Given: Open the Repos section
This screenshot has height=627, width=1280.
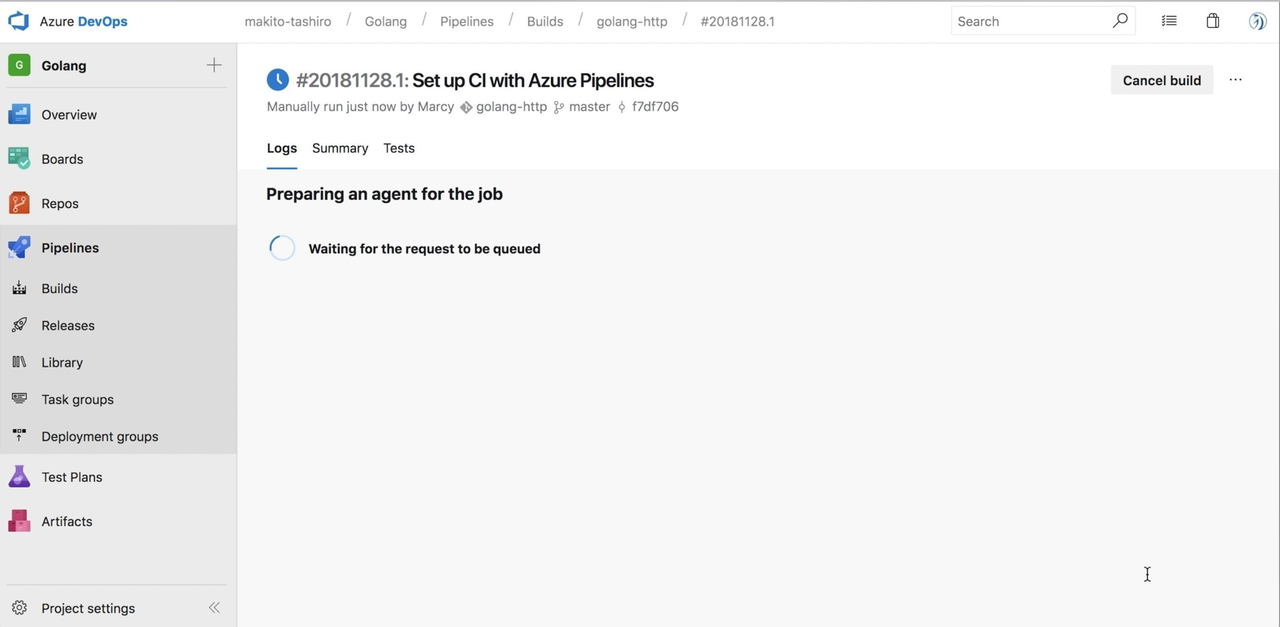Looking at the screenshot, I should 59,203.
